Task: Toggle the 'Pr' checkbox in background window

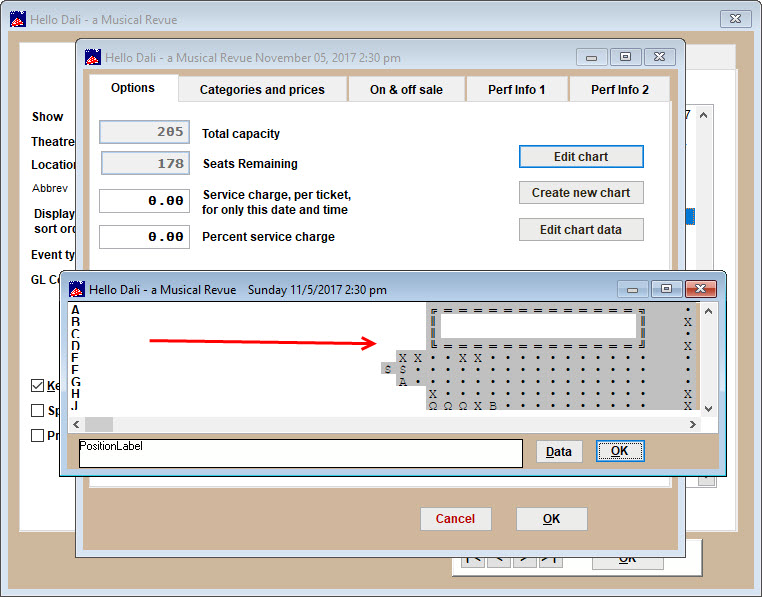Action: [x=37, y=435]
